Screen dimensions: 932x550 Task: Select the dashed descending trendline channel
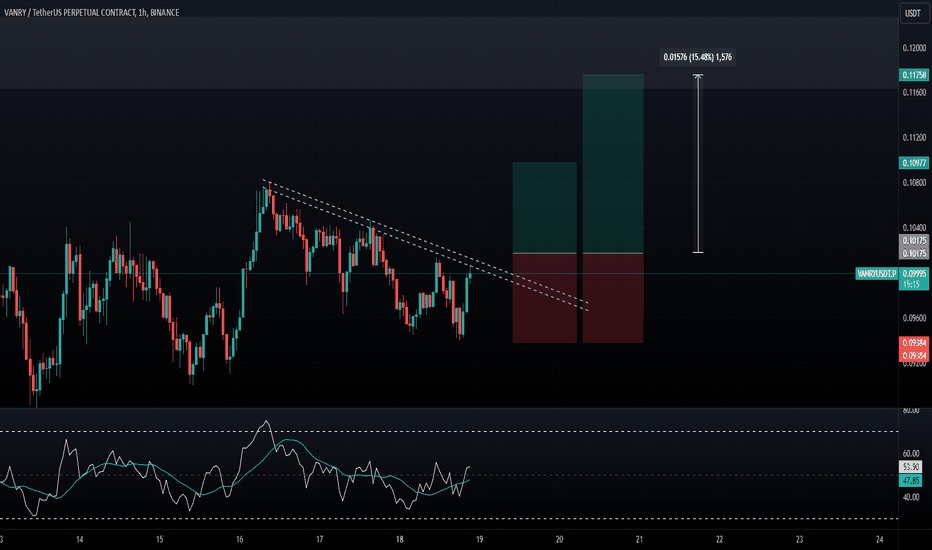(x=426, y=244)
